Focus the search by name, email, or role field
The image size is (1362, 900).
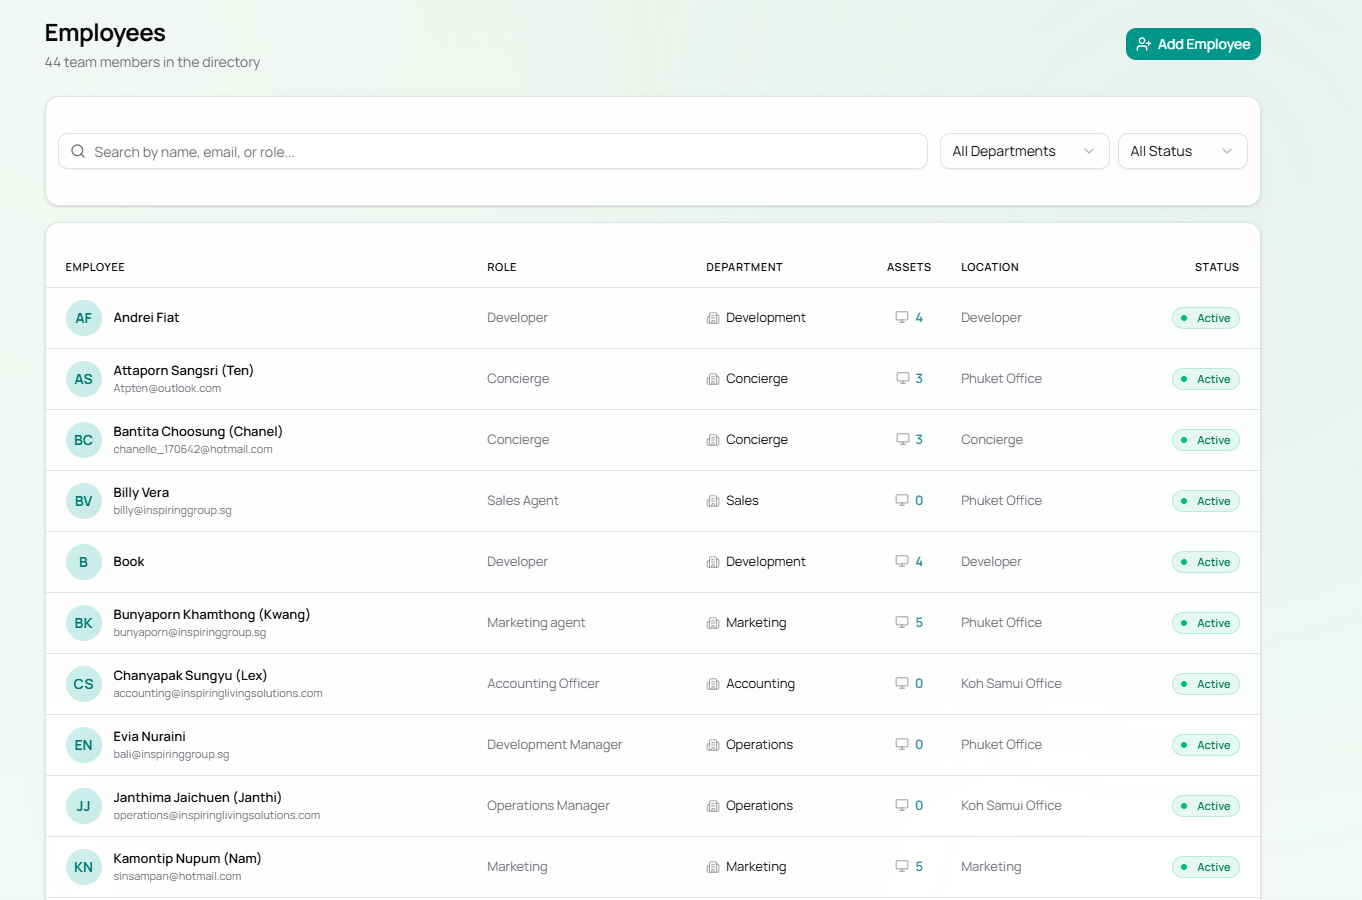click(493, 151)
